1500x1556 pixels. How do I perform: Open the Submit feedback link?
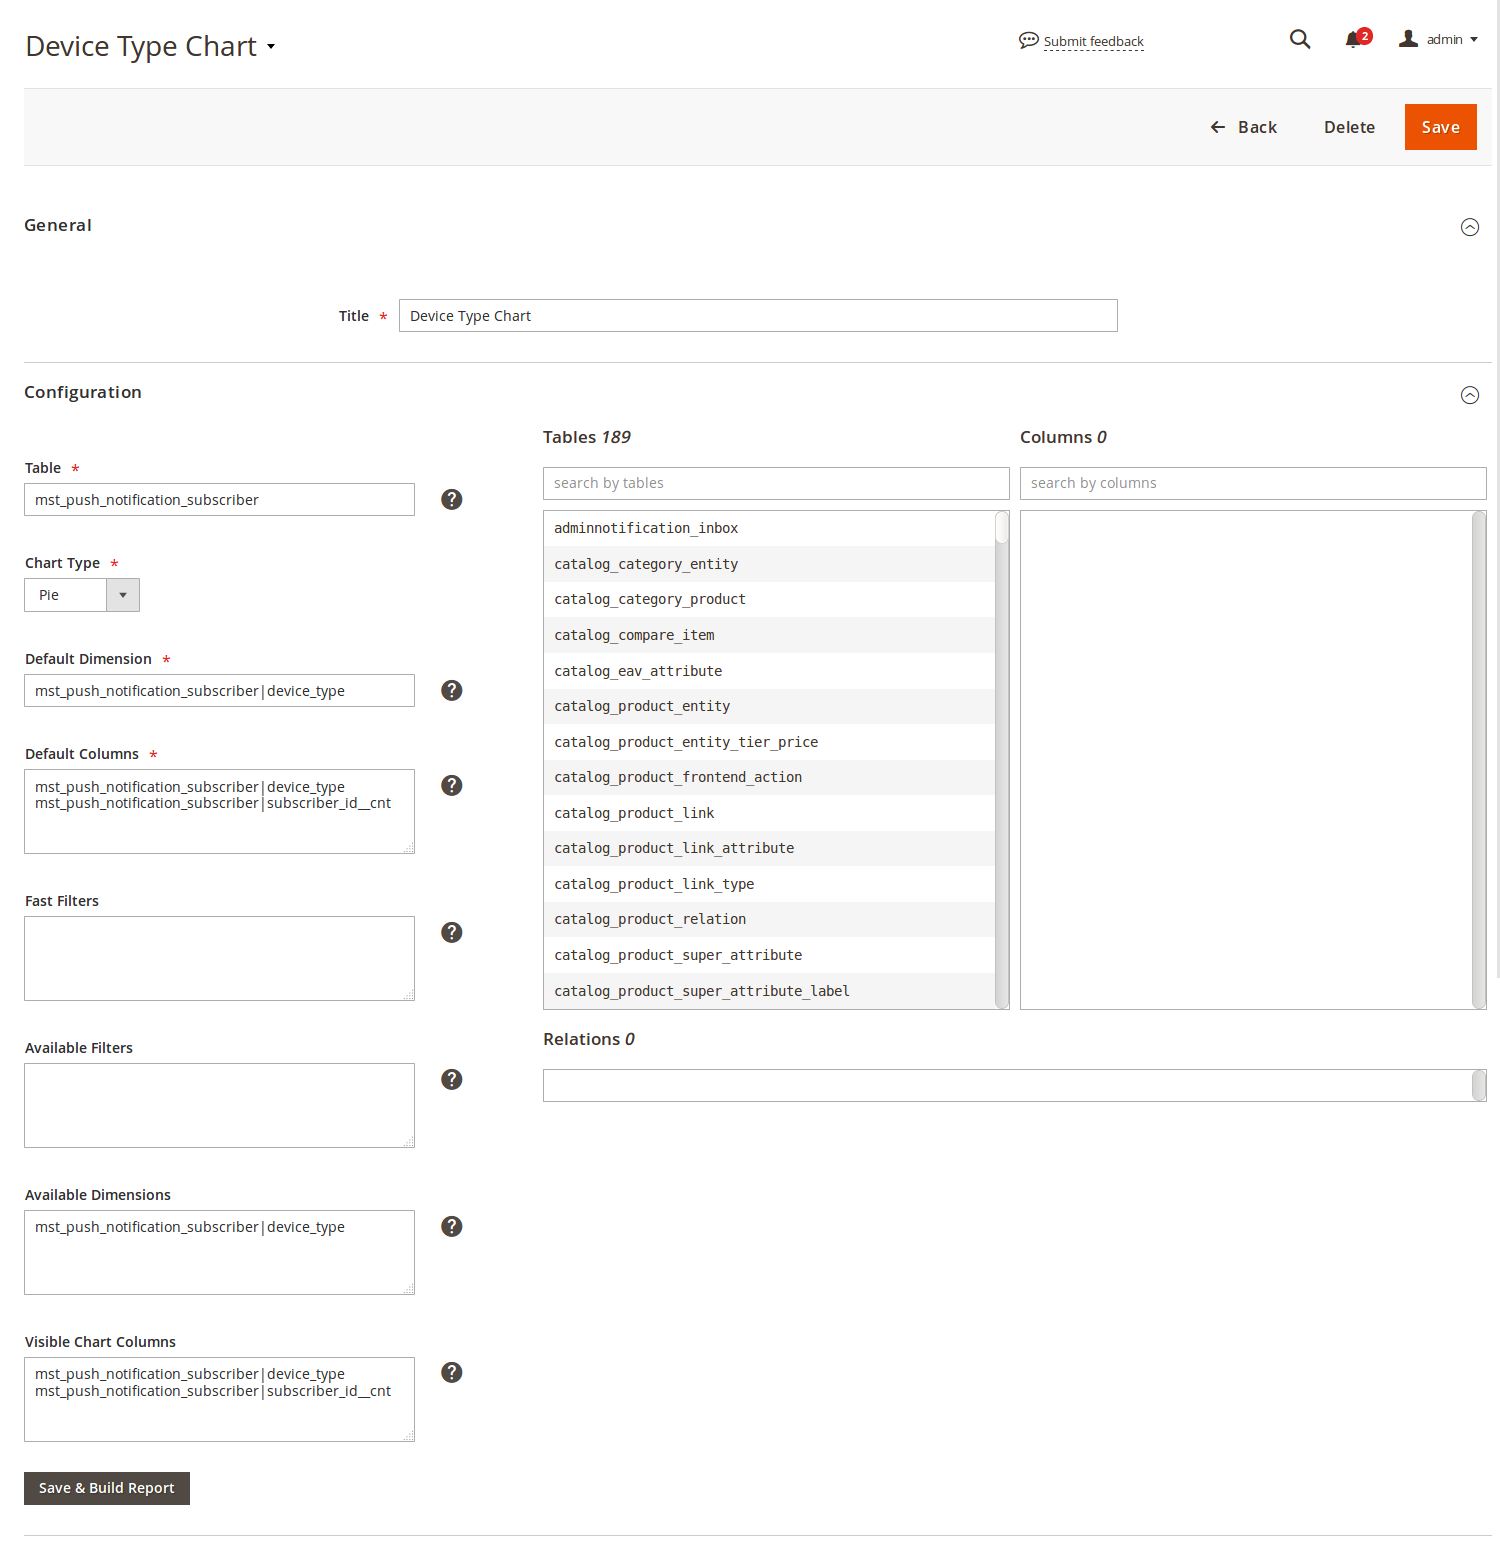[x=1093, y=41]
